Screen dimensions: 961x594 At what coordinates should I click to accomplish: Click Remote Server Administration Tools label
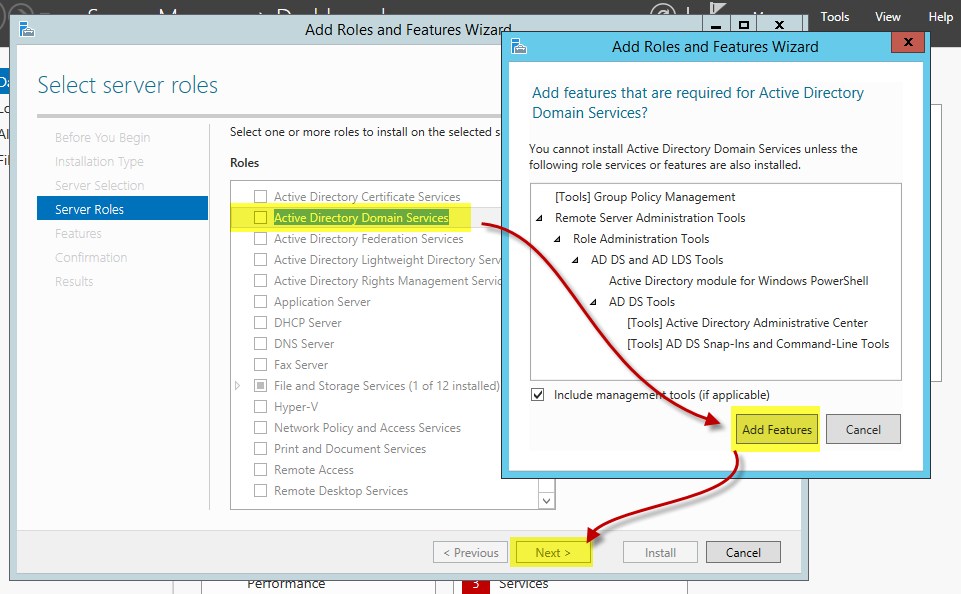click(x=650, y=218)
